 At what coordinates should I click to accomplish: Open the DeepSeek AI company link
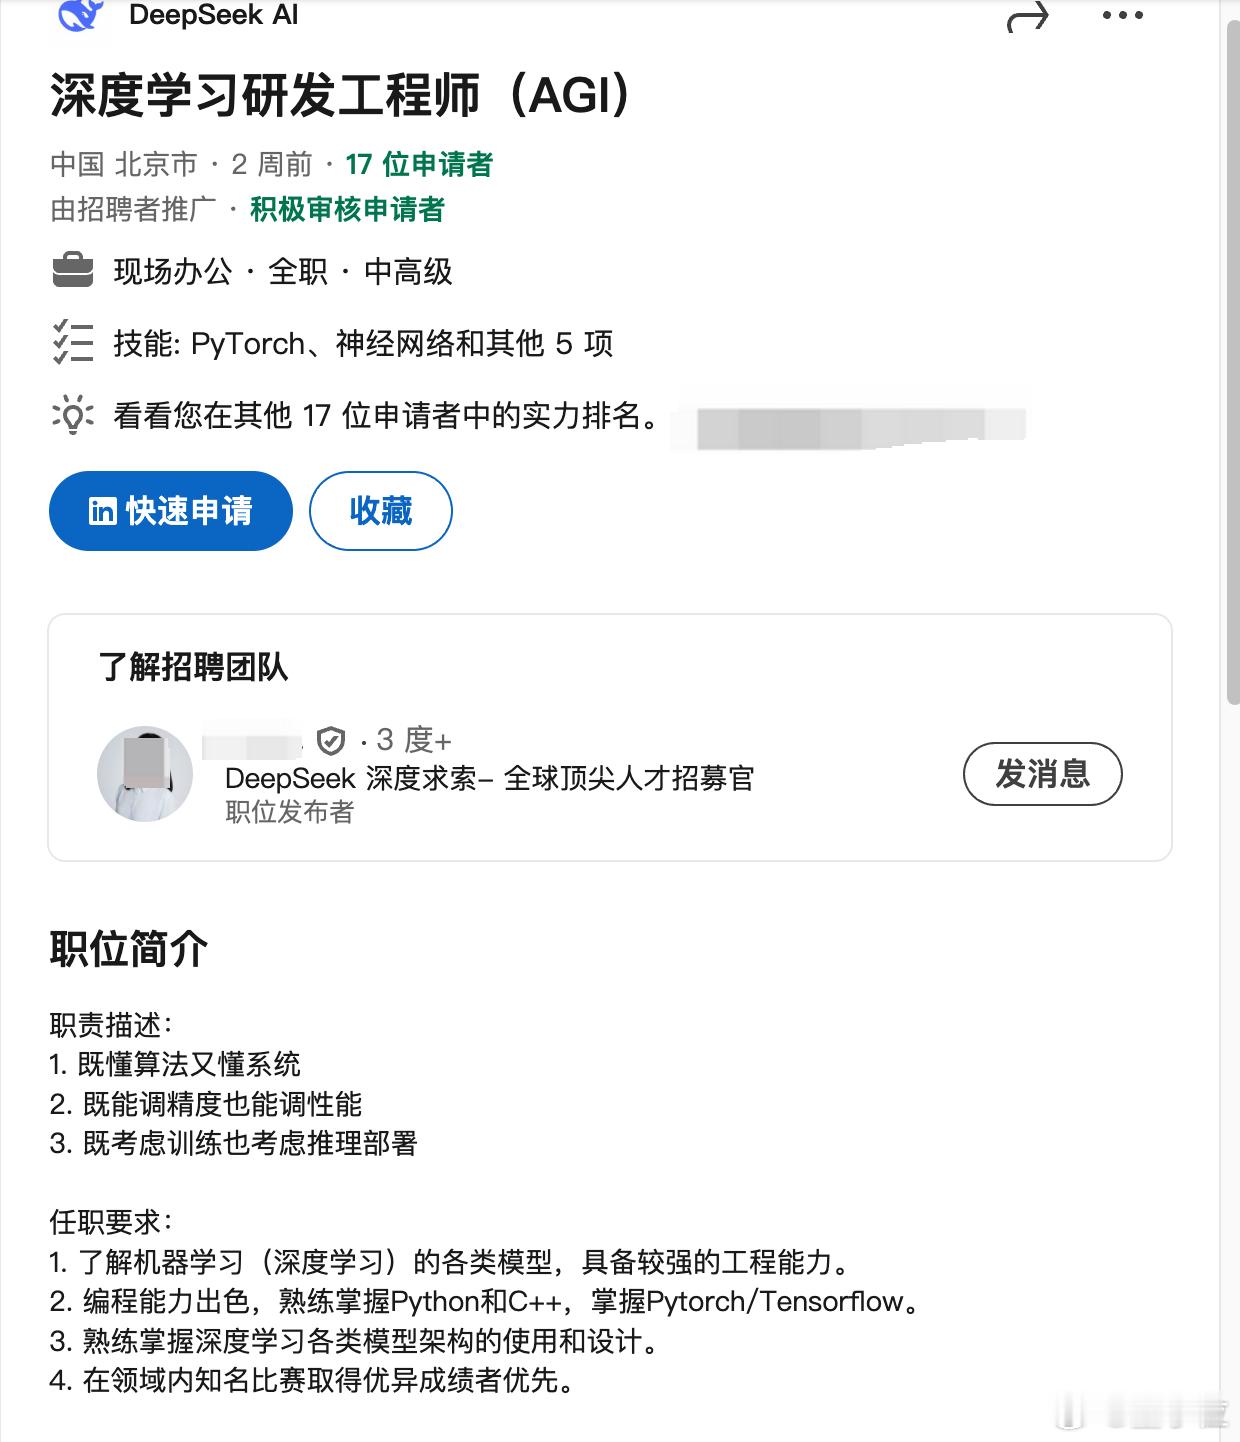click(213, 15)
